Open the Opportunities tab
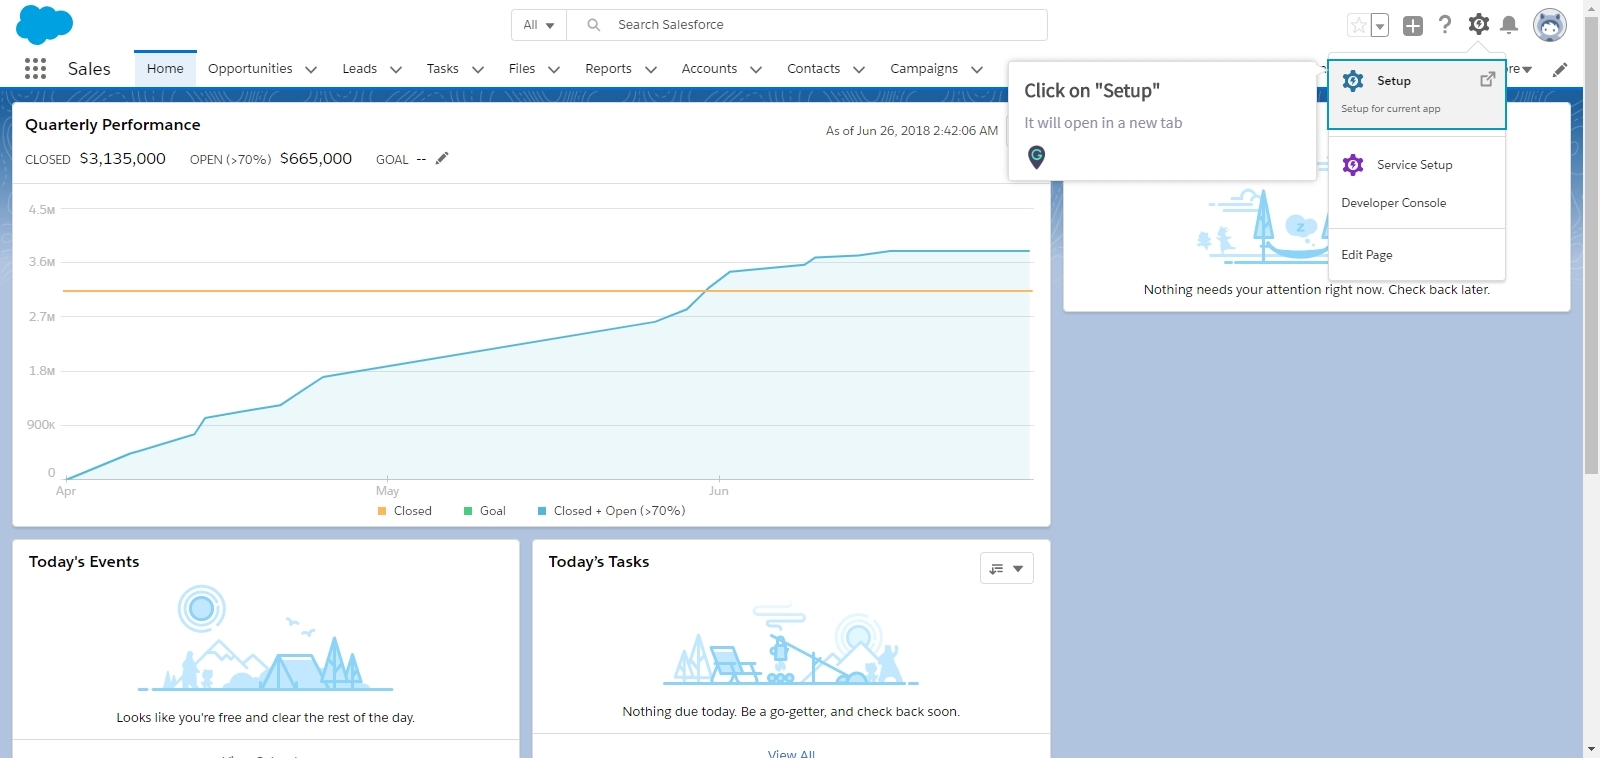 (x=250, y=69)
